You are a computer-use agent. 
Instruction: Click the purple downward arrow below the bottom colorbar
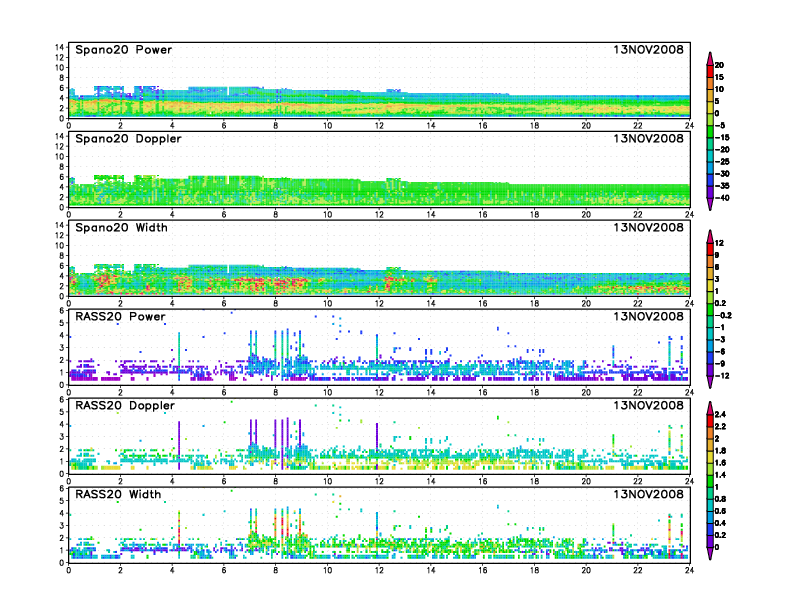pos(710,553)
